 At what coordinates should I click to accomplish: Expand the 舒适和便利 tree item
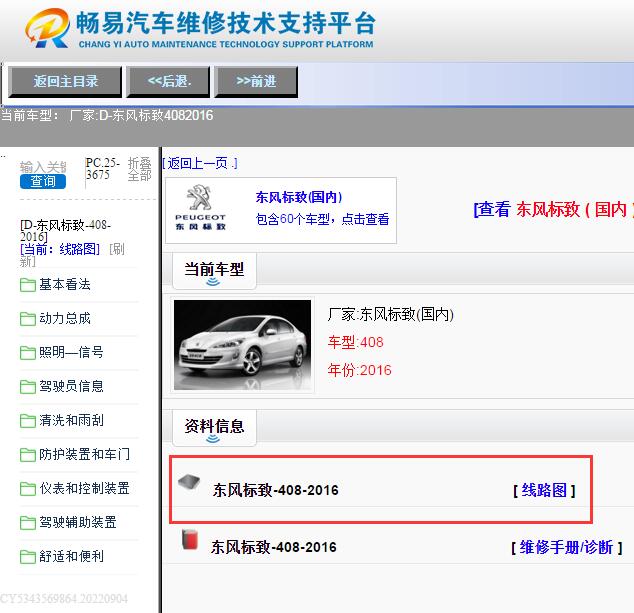pyautogui.click(x=71, y=556)
